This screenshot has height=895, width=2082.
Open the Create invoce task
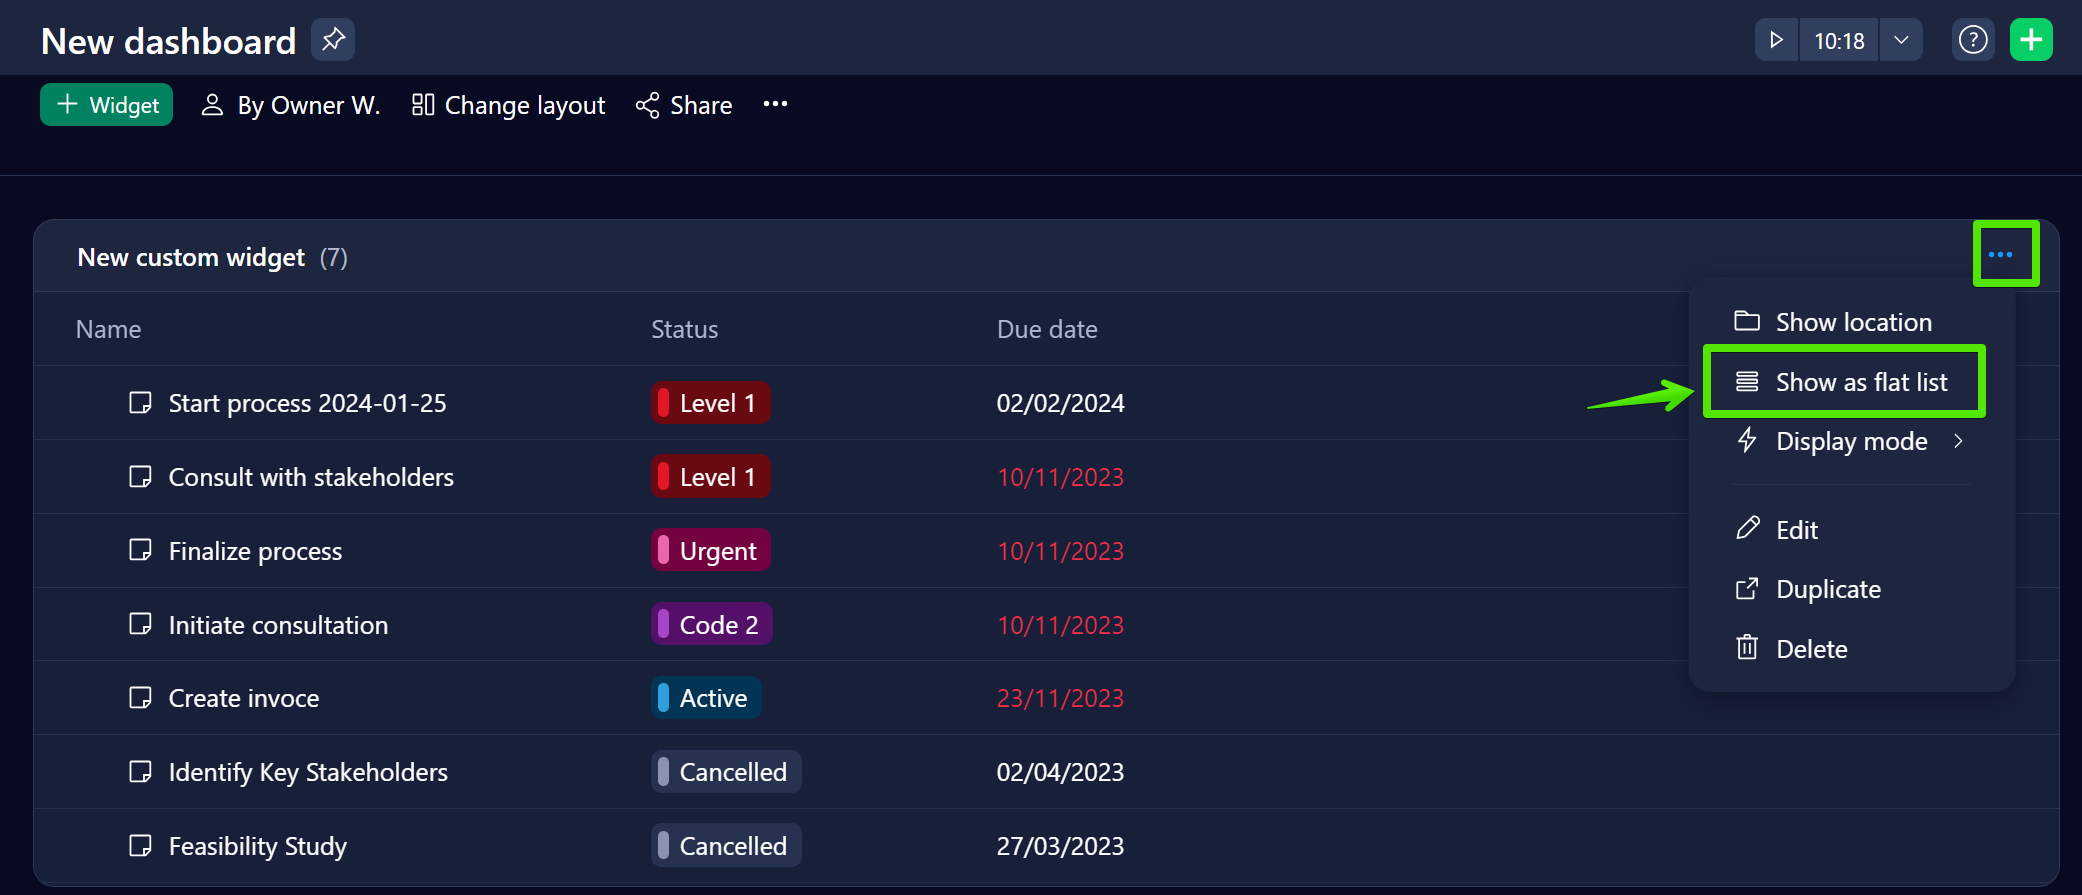point(243,698)
